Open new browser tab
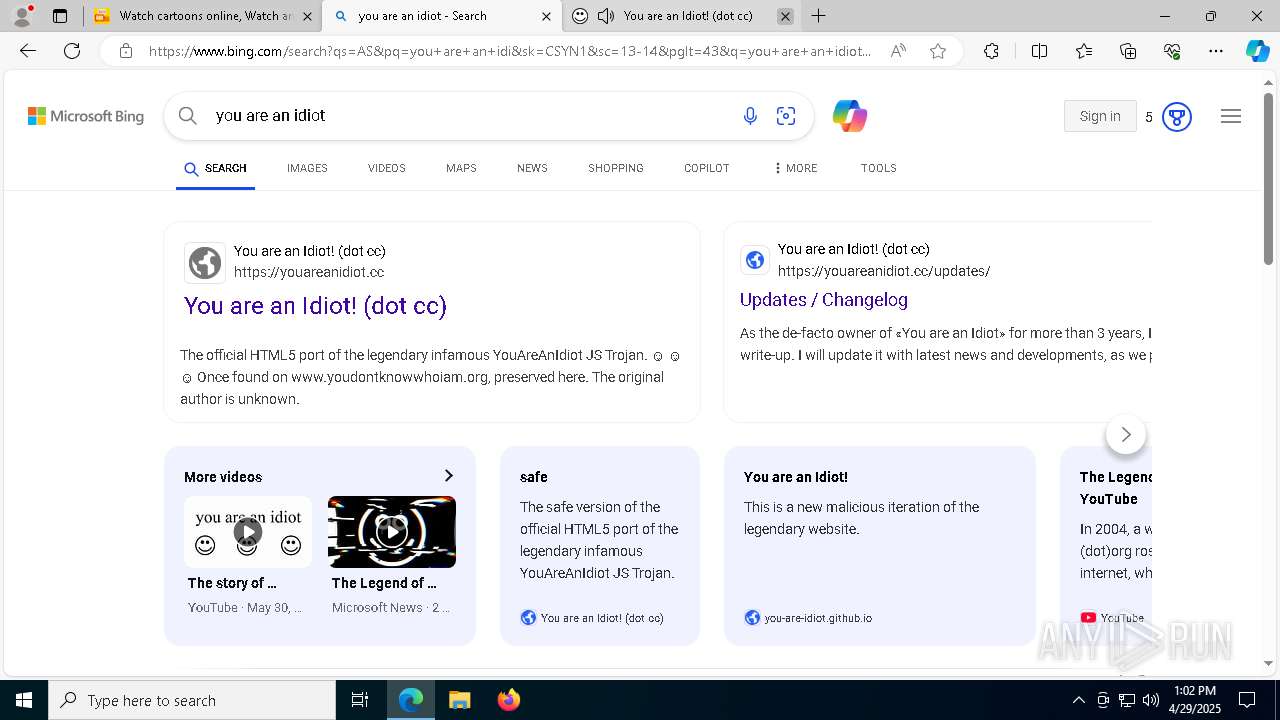1280x720 pixels. pyautogui.click(x=818, y=16)
